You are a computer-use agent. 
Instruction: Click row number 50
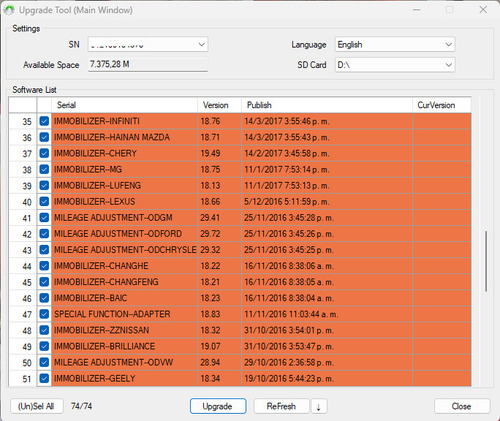(27, 363)
